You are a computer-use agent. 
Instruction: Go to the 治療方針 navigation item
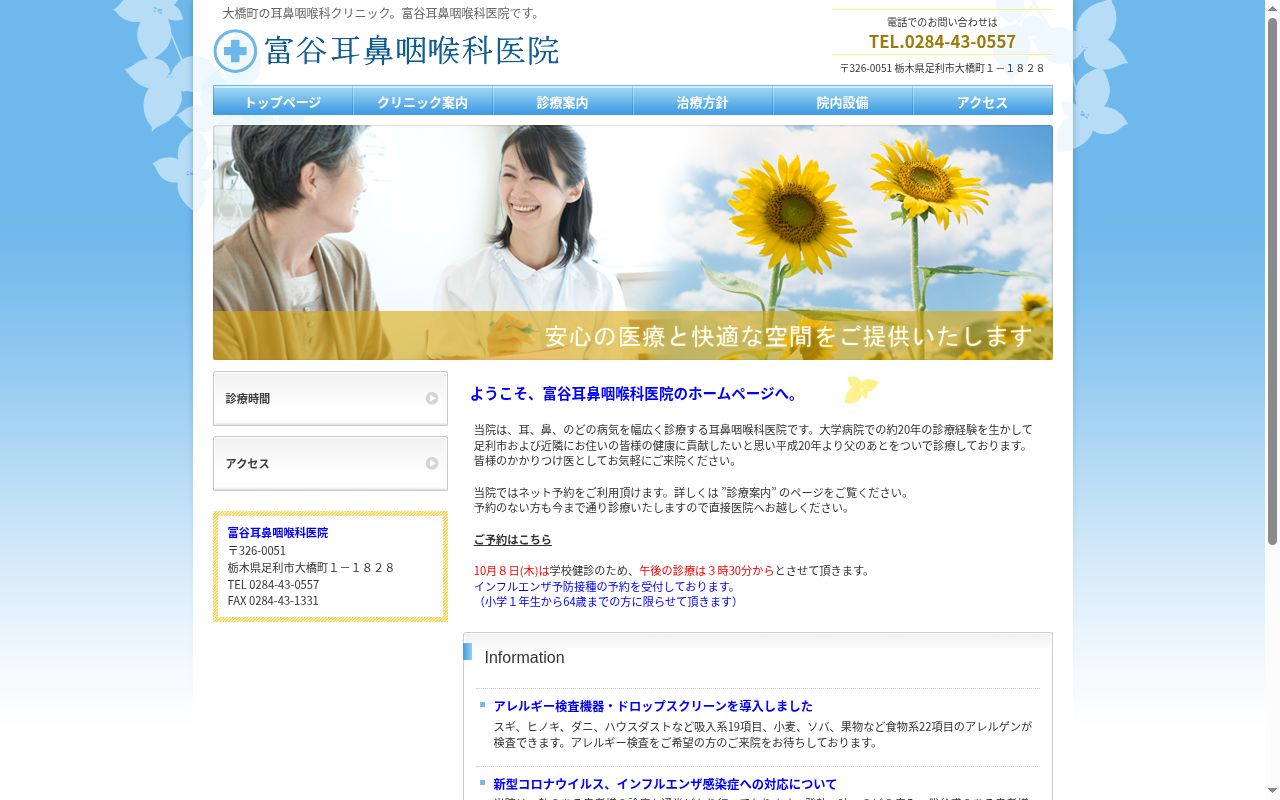(x=703, y=101)
